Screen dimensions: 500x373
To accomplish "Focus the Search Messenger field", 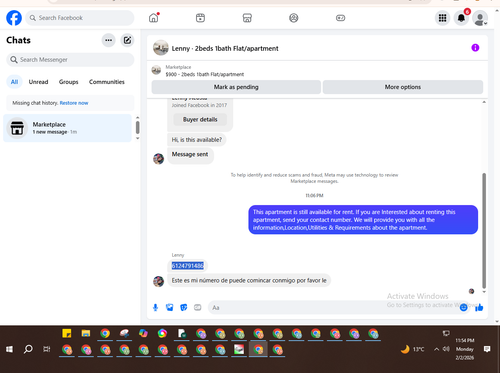I will 70,60.
